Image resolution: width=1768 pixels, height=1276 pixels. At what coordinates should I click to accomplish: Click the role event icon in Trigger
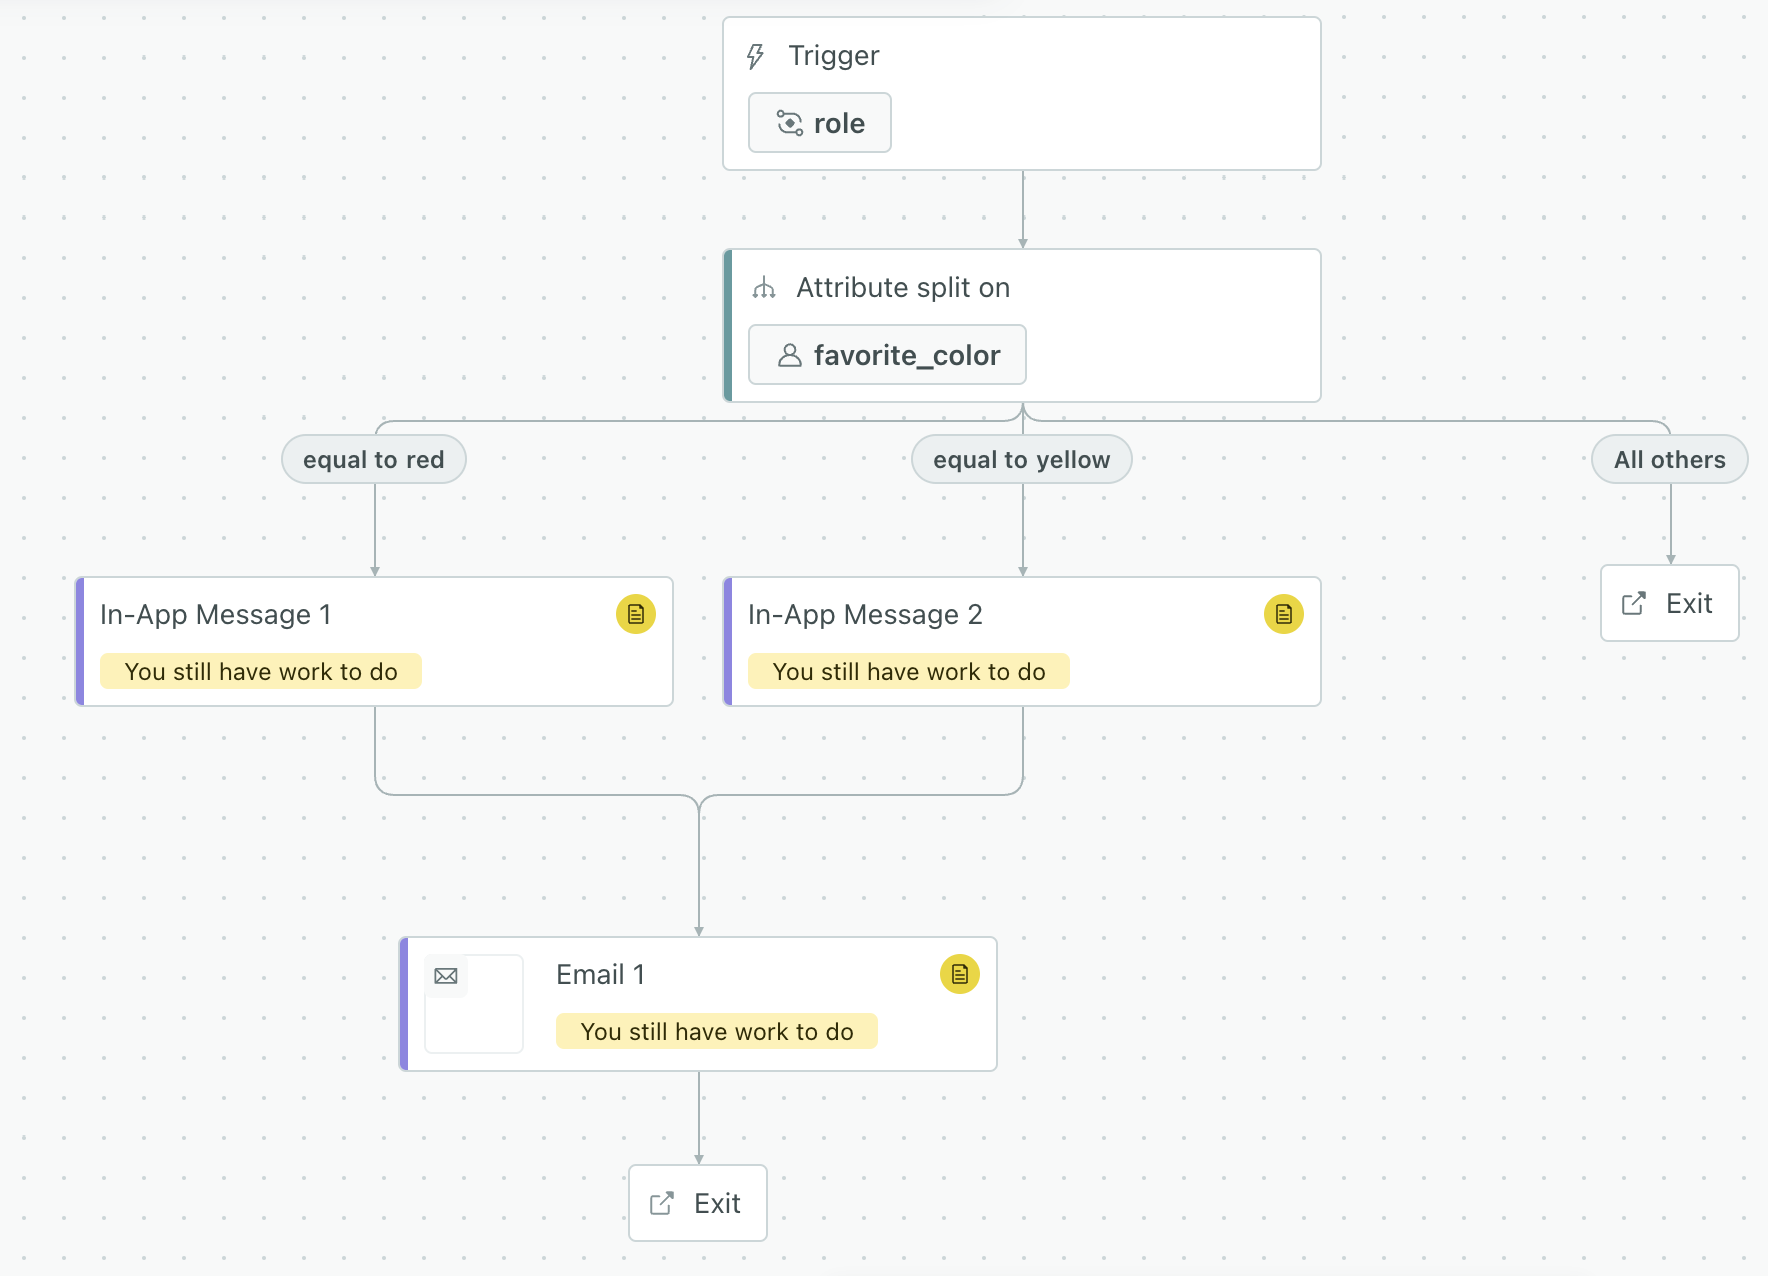point(789,123)
